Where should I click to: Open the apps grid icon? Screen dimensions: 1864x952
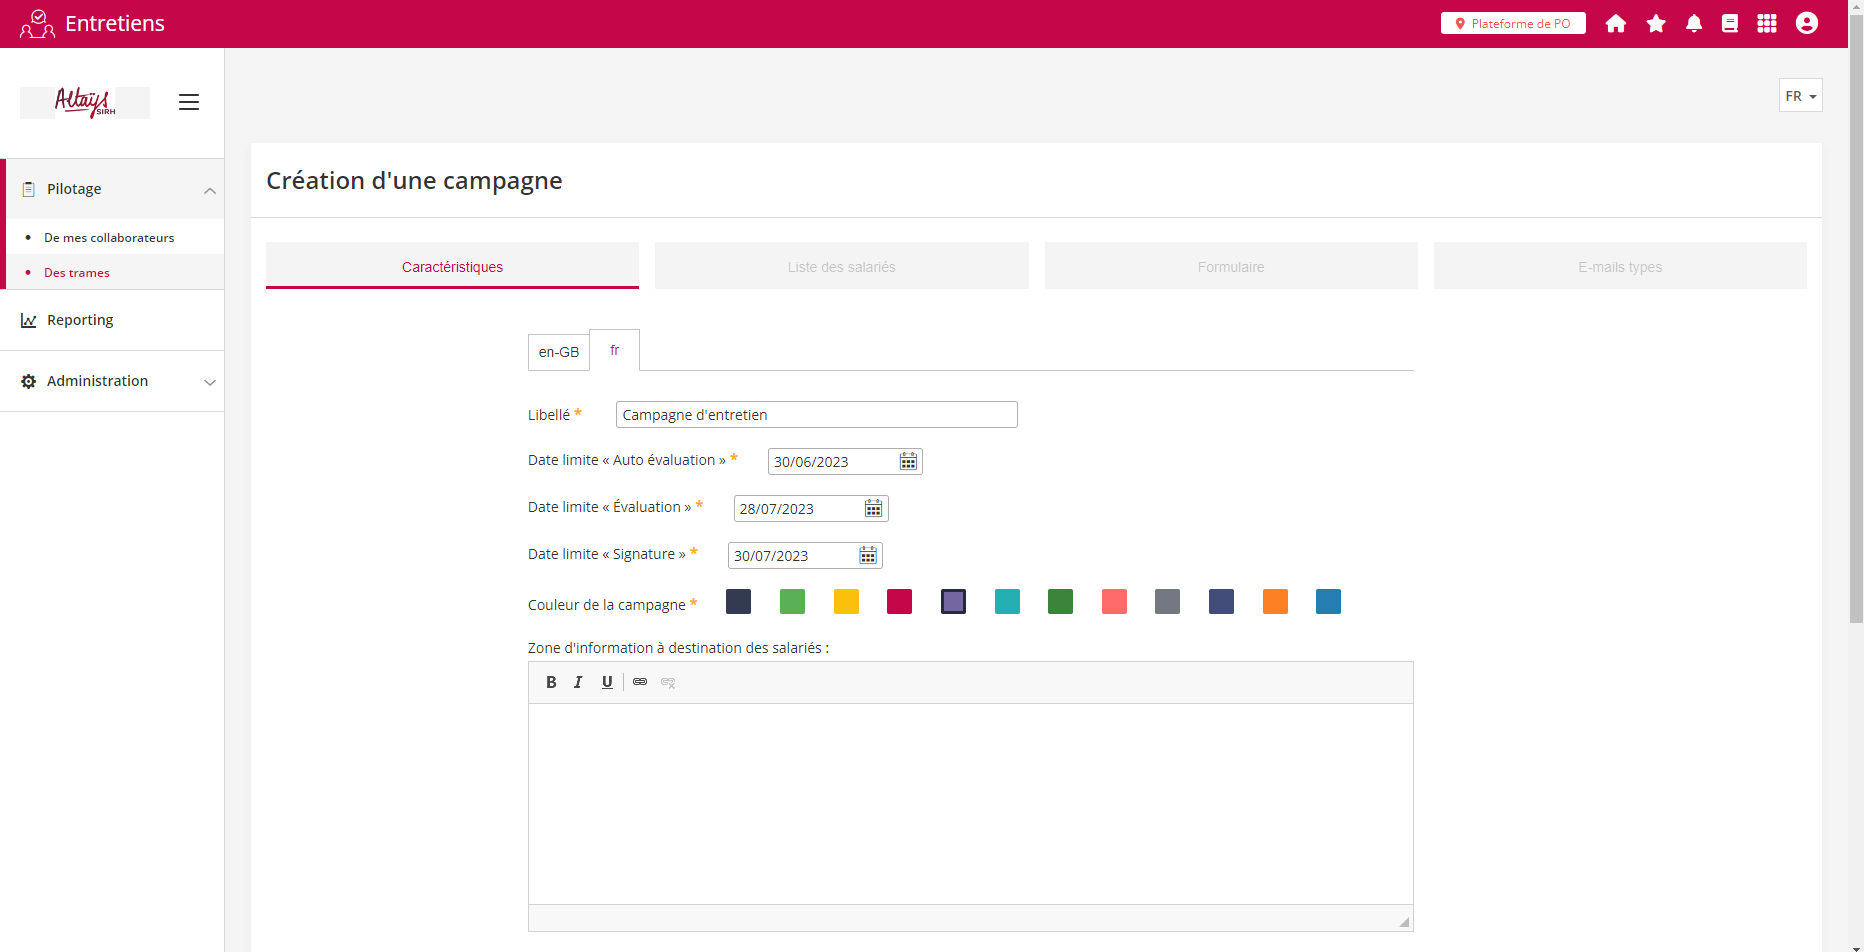pyautogui.click(x=1767, y=23)
